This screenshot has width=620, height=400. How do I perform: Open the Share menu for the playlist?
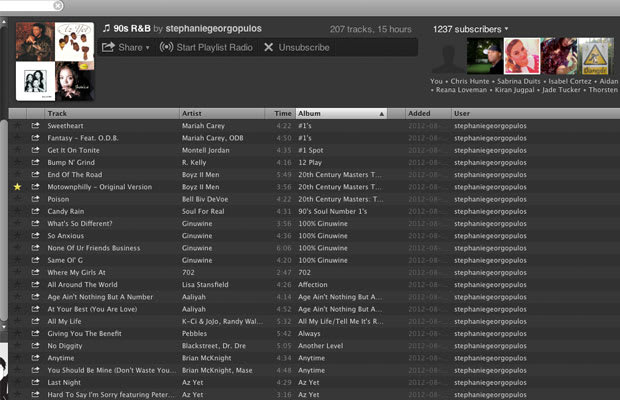(x=126, y=47)
